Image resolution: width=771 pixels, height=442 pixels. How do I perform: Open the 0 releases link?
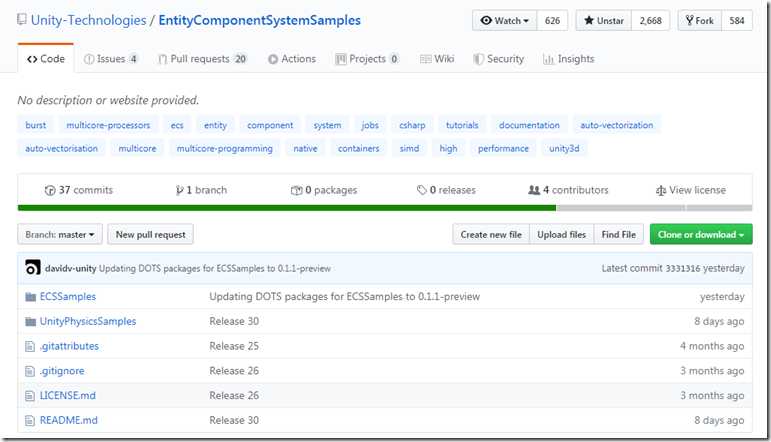click(446, 190)
